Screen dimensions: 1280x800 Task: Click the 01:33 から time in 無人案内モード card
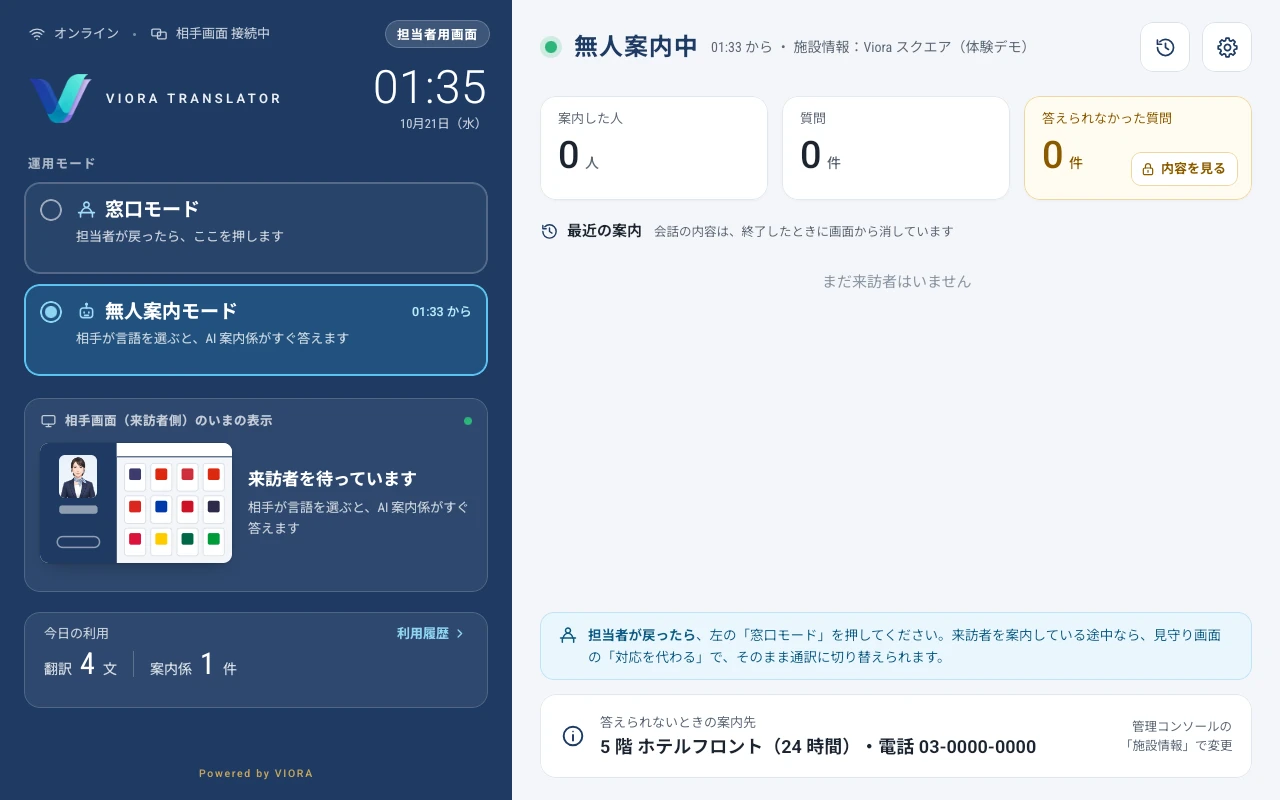(441, 312)
